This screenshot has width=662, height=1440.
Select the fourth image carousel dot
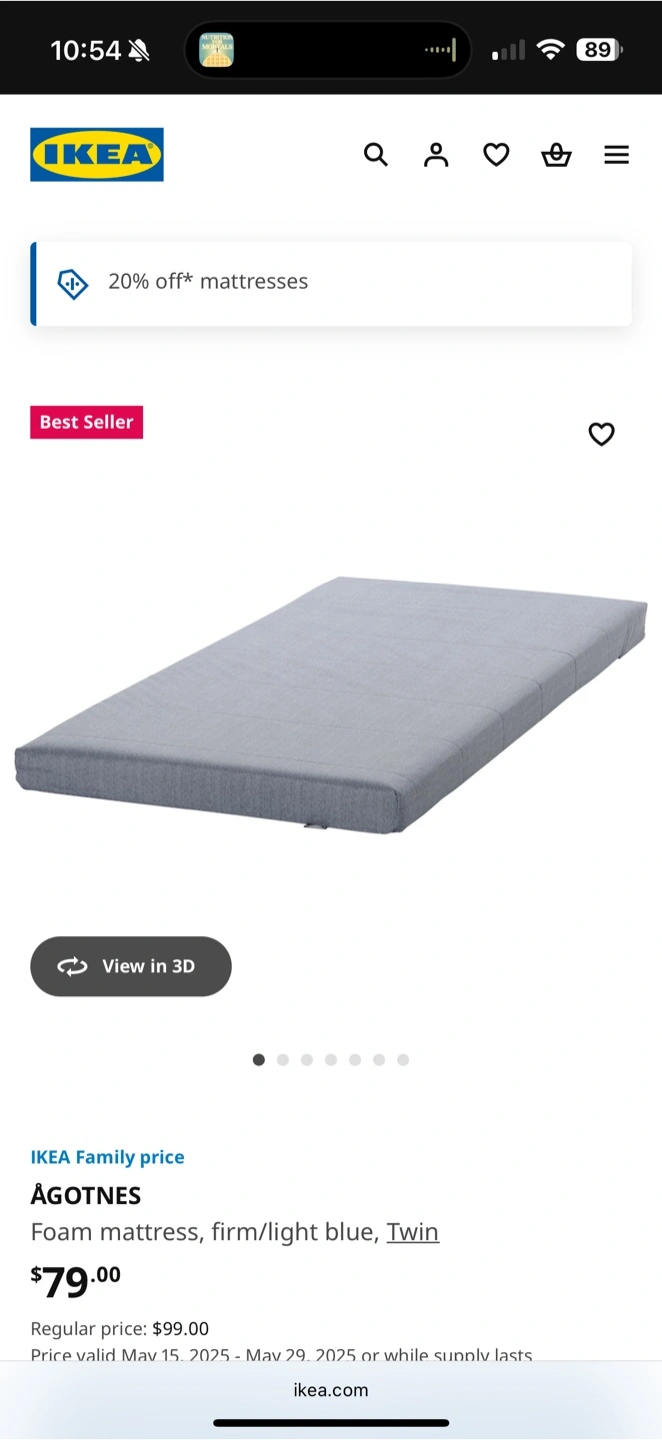pos(331,1060)
